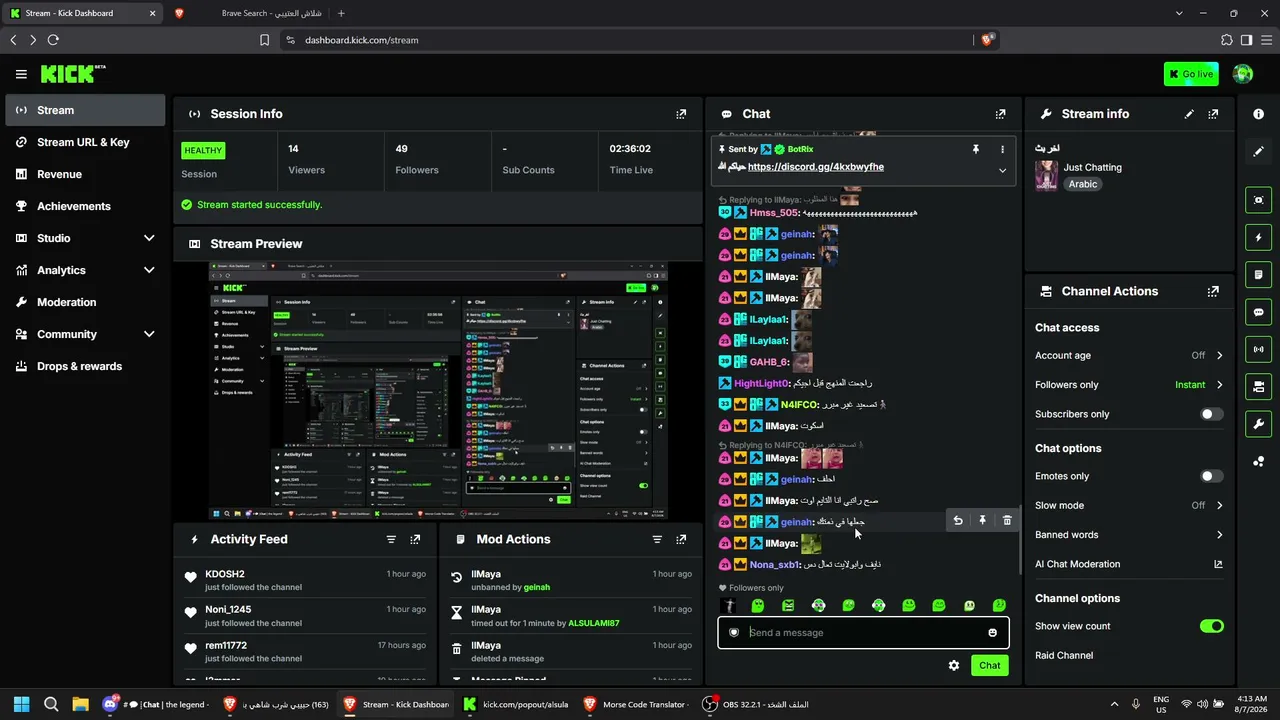The width and height of the screenshot is (1280, 720).
Task: Pin geinah's hovered chat message
Action: pyautogui.click(x=982, y=520)
